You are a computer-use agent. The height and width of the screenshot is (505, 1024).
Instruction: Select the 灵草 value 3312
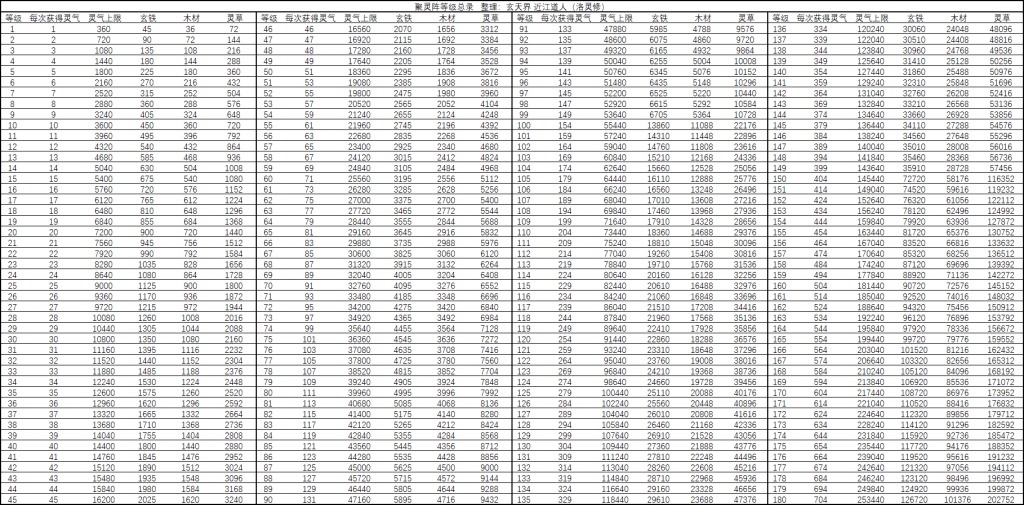(x=489, y=30)
